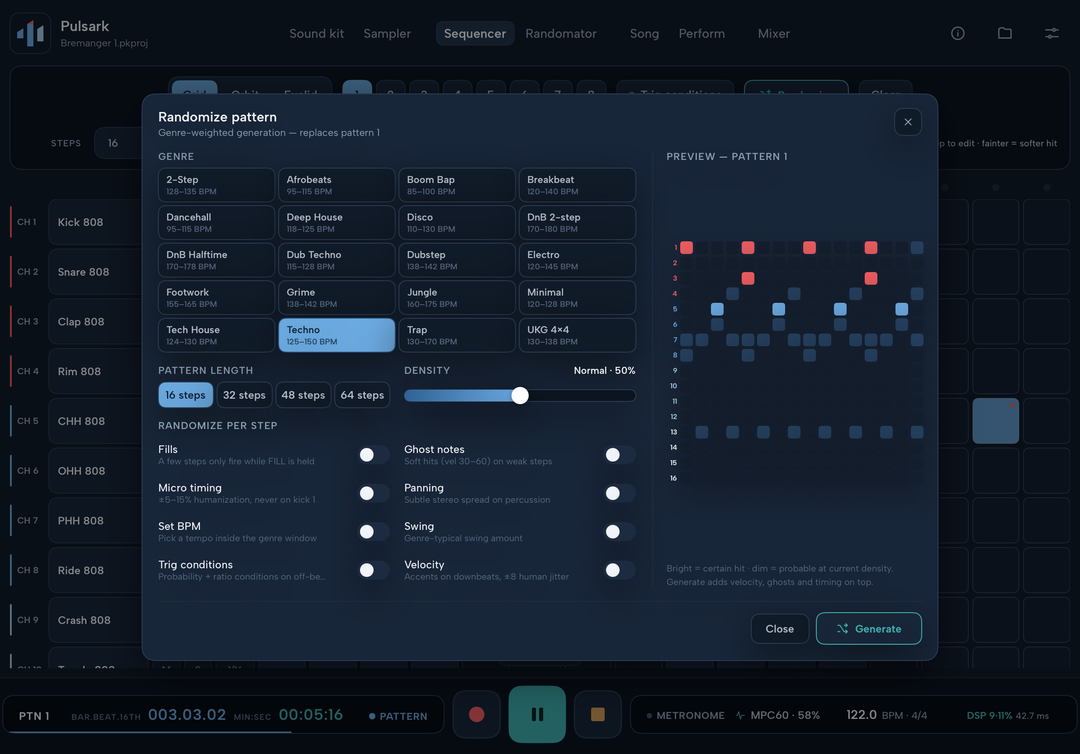Switch to the Sampler tab
Viewport: 1080px width, 754px height.
(x=387, y=34)
